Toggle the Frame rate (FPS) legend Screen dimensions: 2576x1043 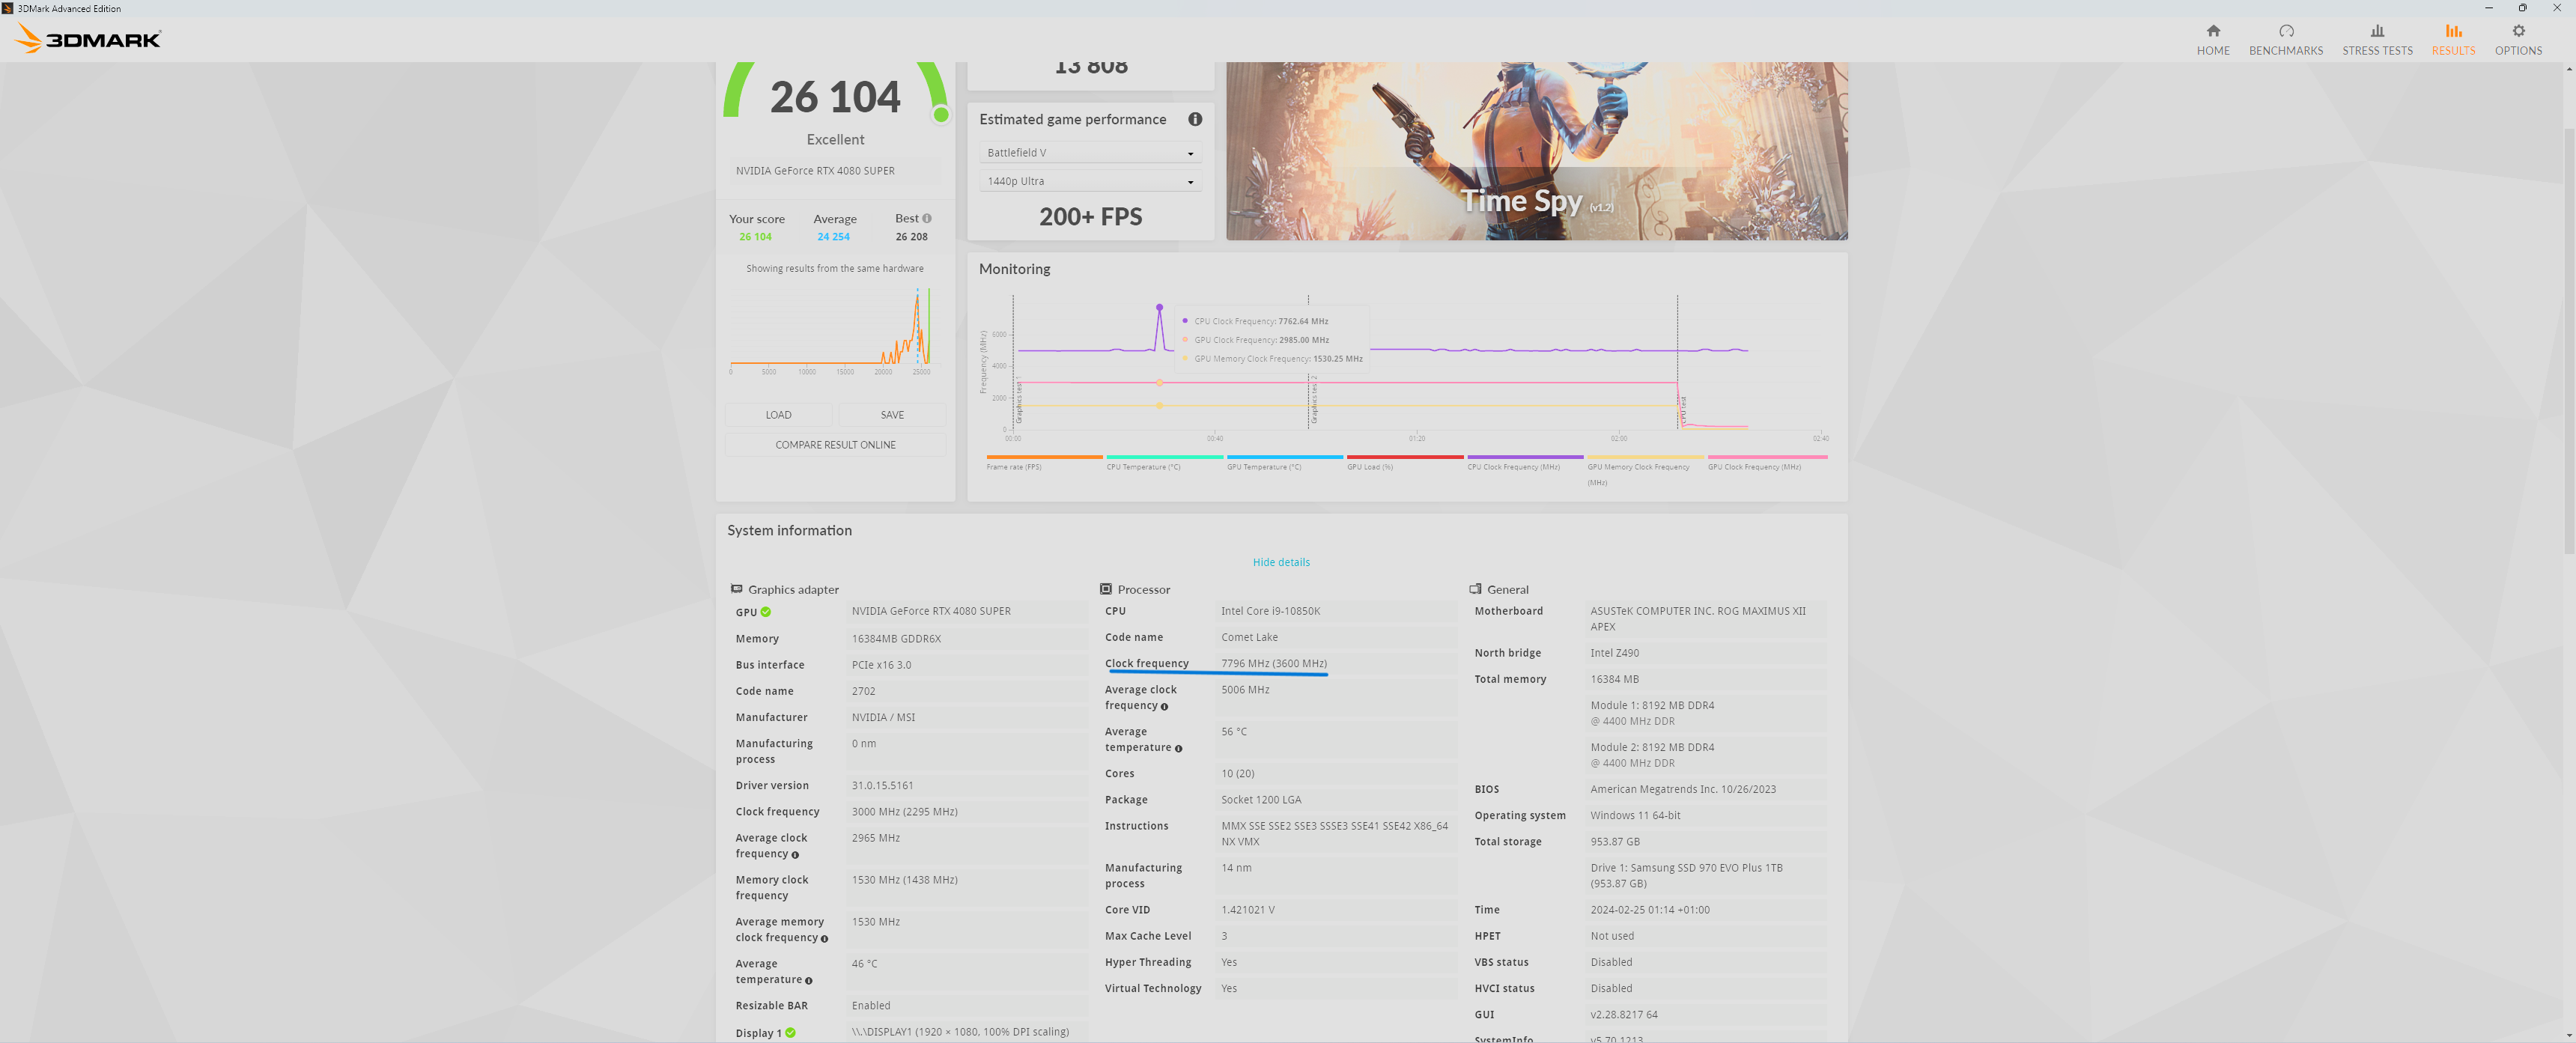[1043, 462]
